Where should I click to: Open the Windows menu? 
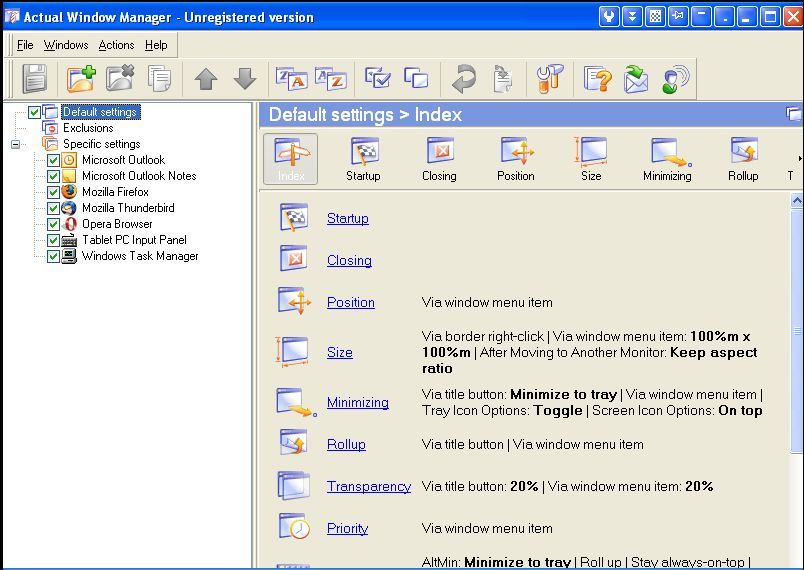(x=66, y=45)
